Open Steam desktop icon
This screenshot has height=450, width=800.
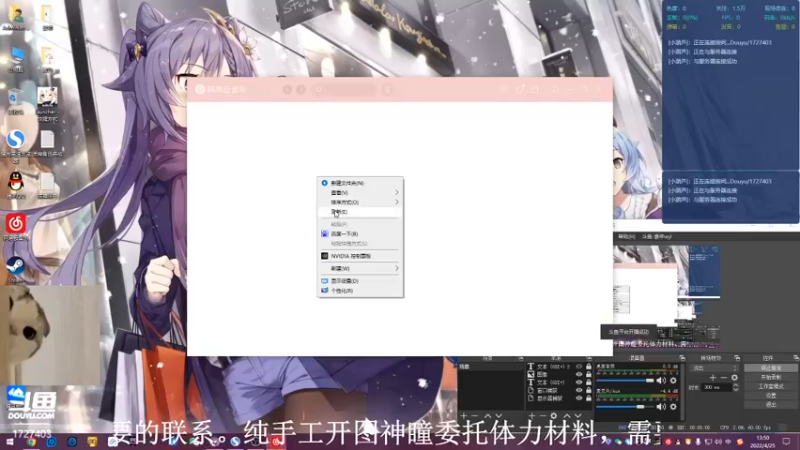click(16, 269)
